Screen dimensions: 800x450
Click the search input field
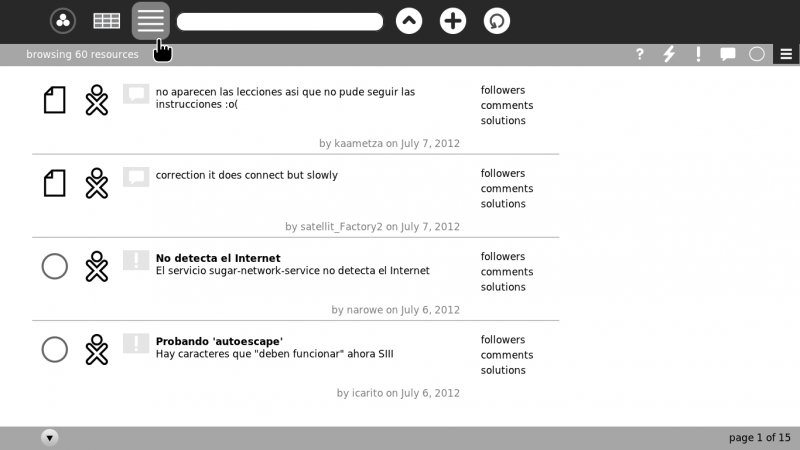[280, 21]
